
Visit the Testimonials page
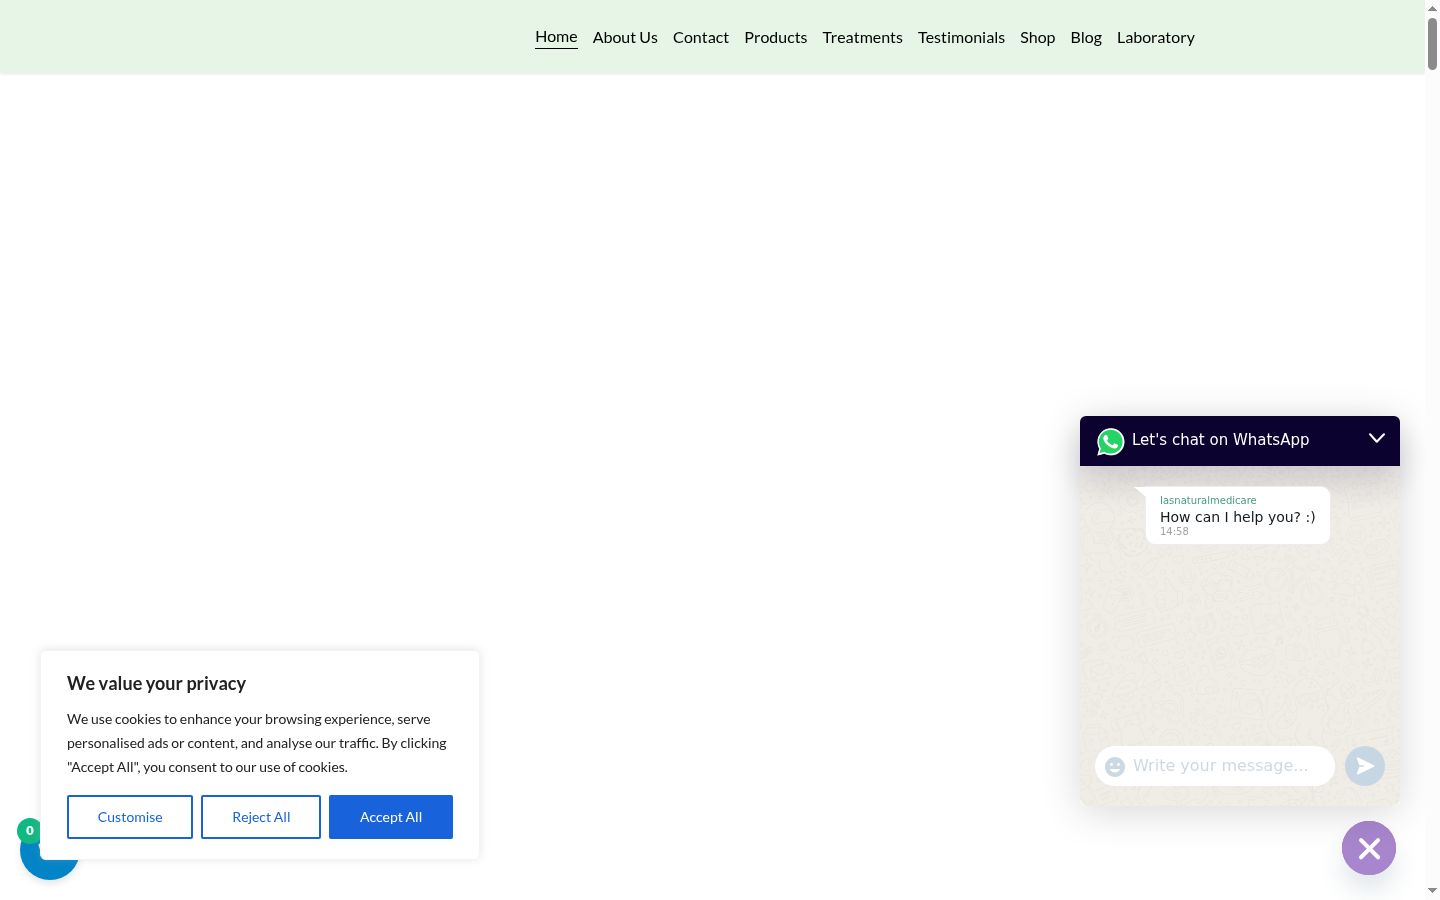(x=961, y=37)
